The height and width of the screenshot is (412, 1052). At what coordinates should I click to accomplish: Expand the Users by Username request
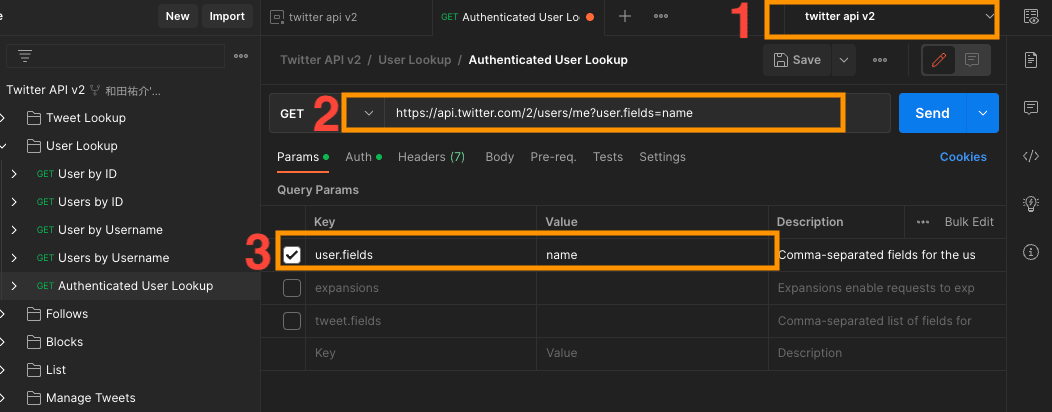14,258
